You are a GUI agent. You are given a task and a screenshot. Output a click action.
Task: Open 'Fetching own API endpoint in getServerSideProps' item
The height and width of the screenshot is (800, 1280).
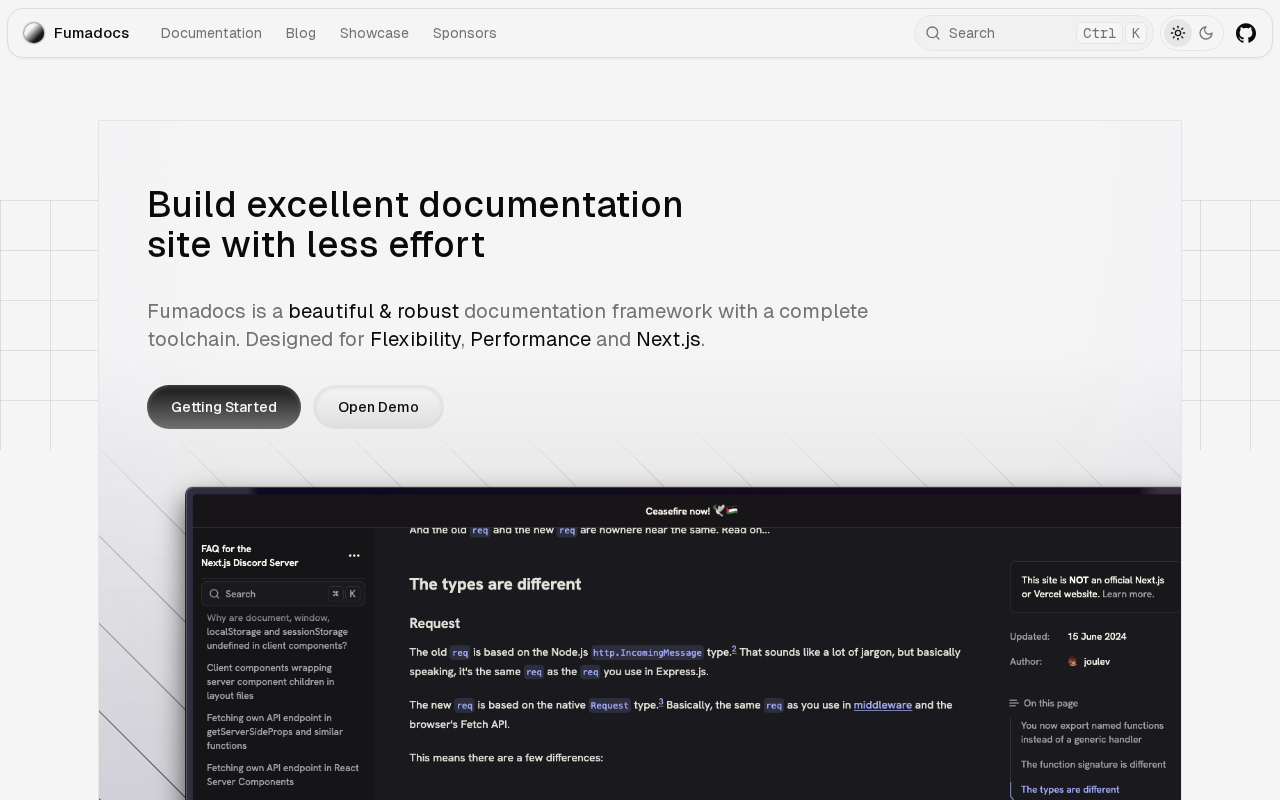275,732
